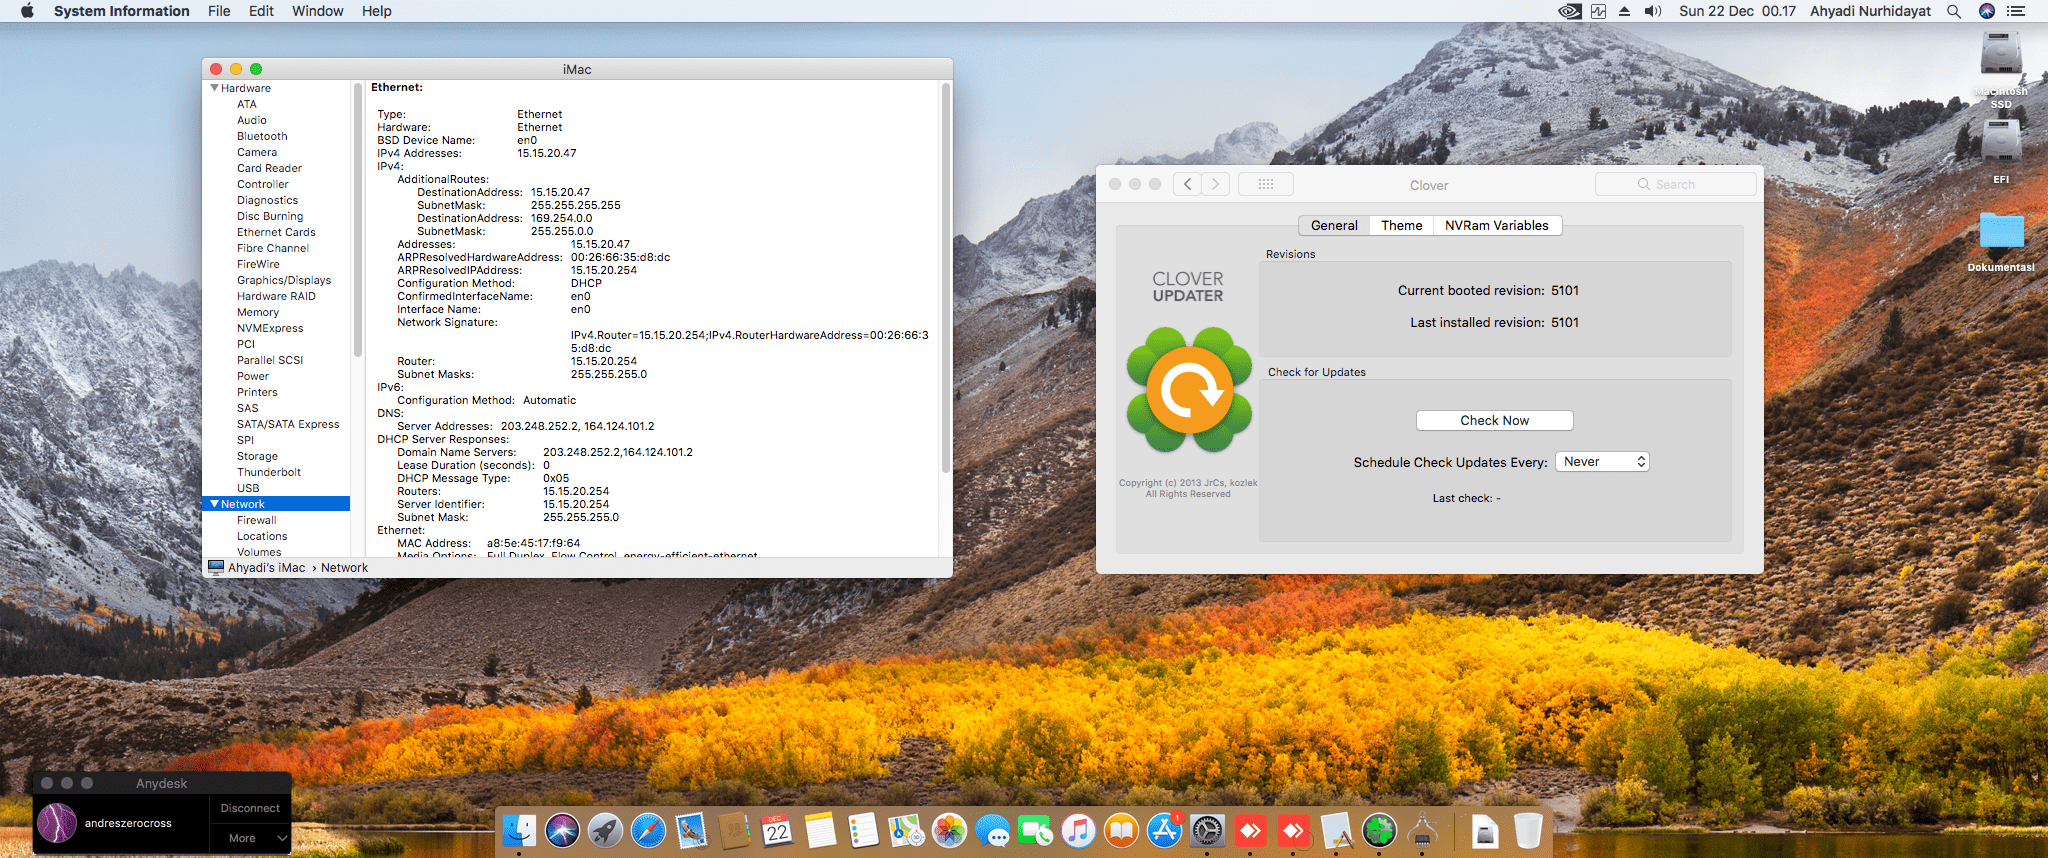The width and height of the screenshot is (2048, 858).
Task: Click the activity graph menu bar icon
Action: point(1599,11)
